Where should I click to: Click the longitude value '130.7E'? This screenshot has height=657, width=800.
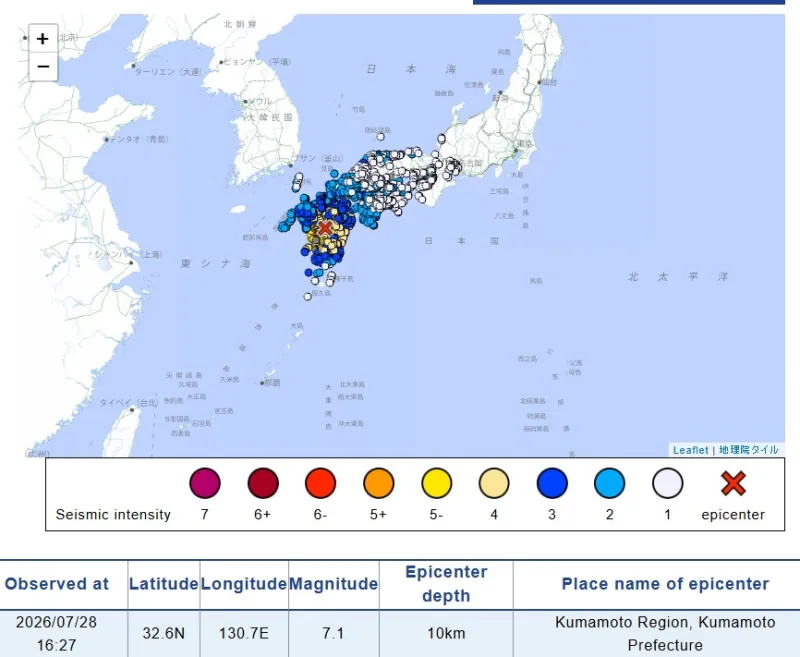(244, 633)
